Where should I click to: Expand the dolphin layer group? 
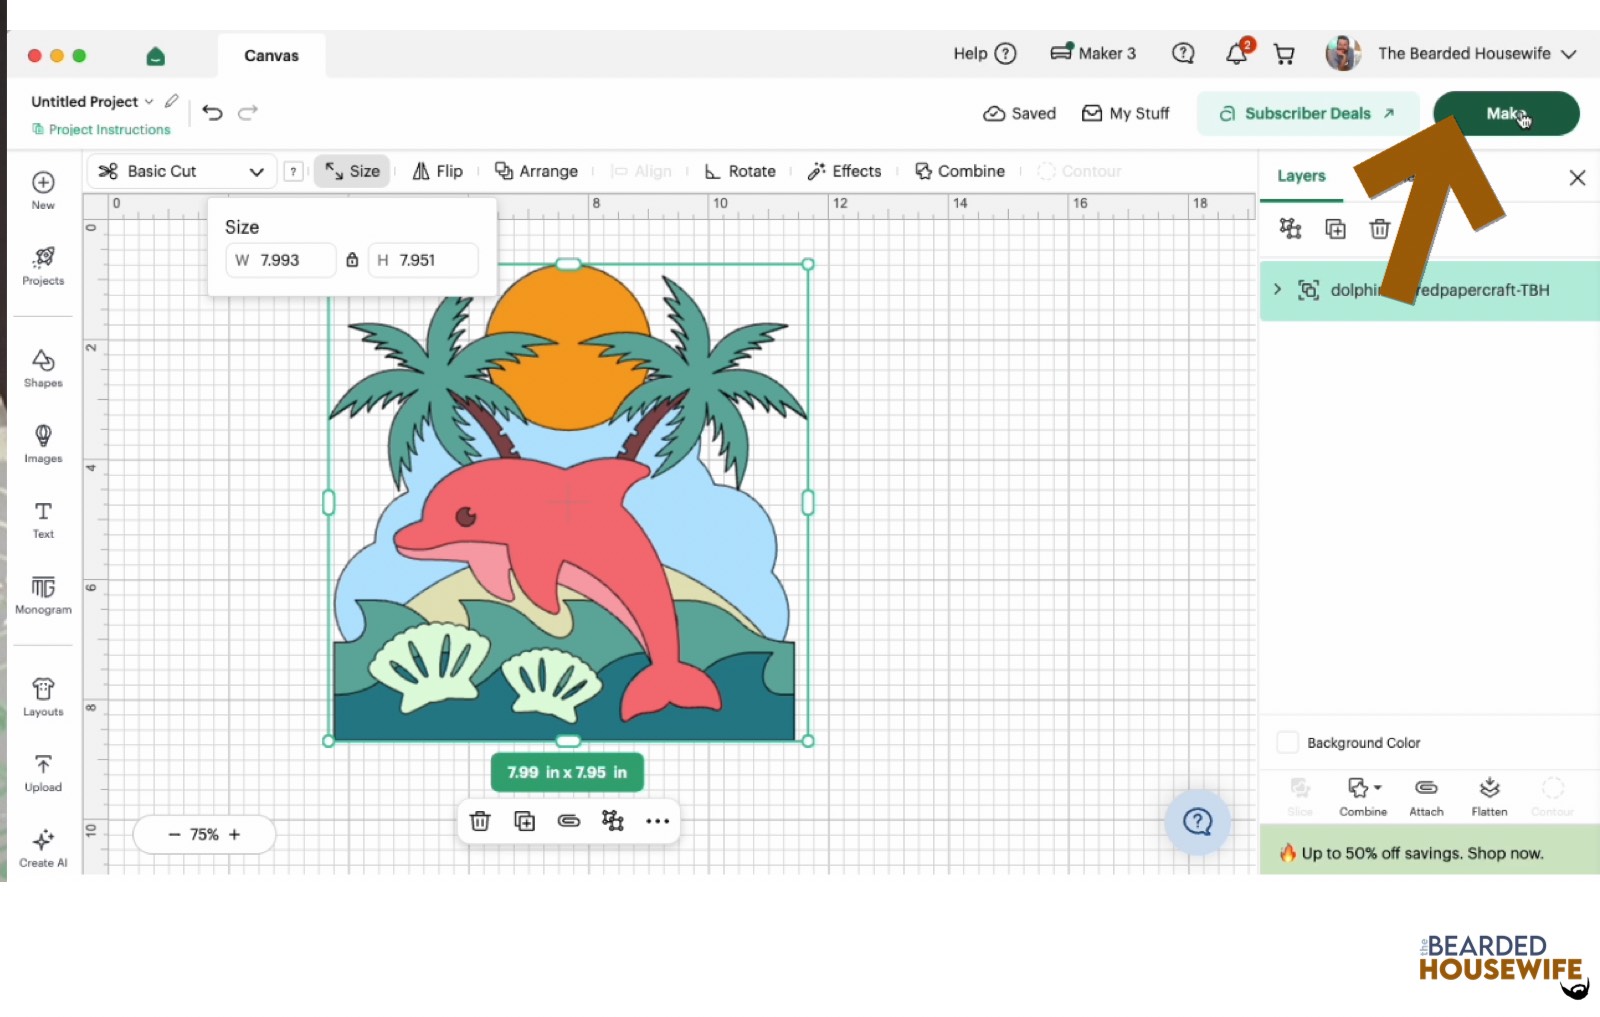point(1277,289)
